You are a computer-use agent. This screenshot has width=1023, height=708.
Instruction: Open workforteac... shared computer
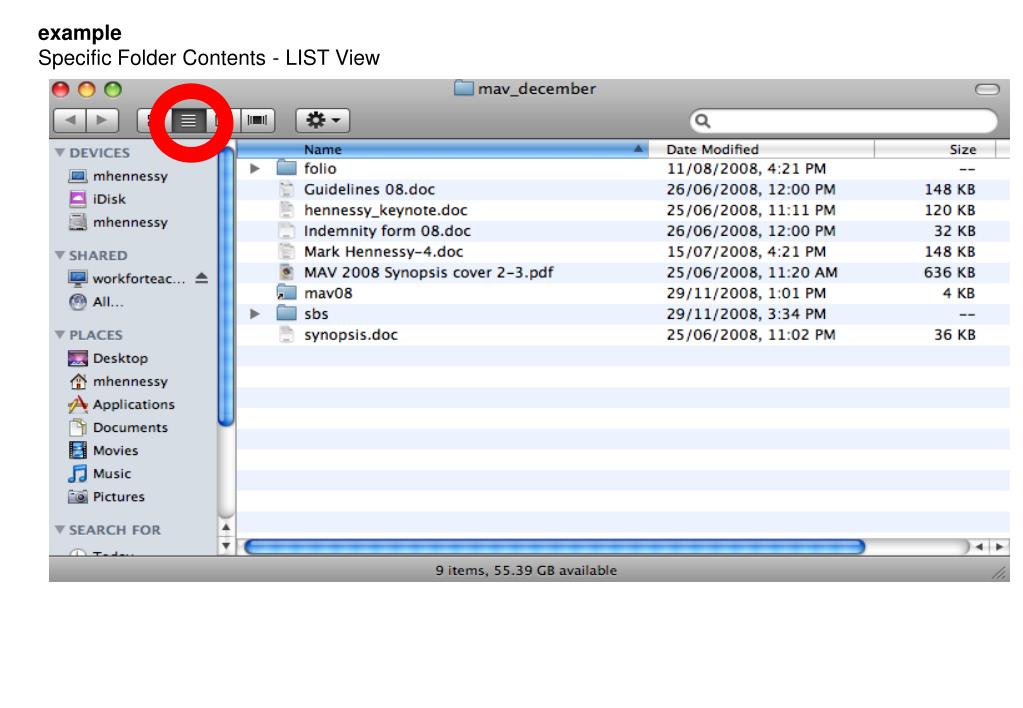coord(127,279)
